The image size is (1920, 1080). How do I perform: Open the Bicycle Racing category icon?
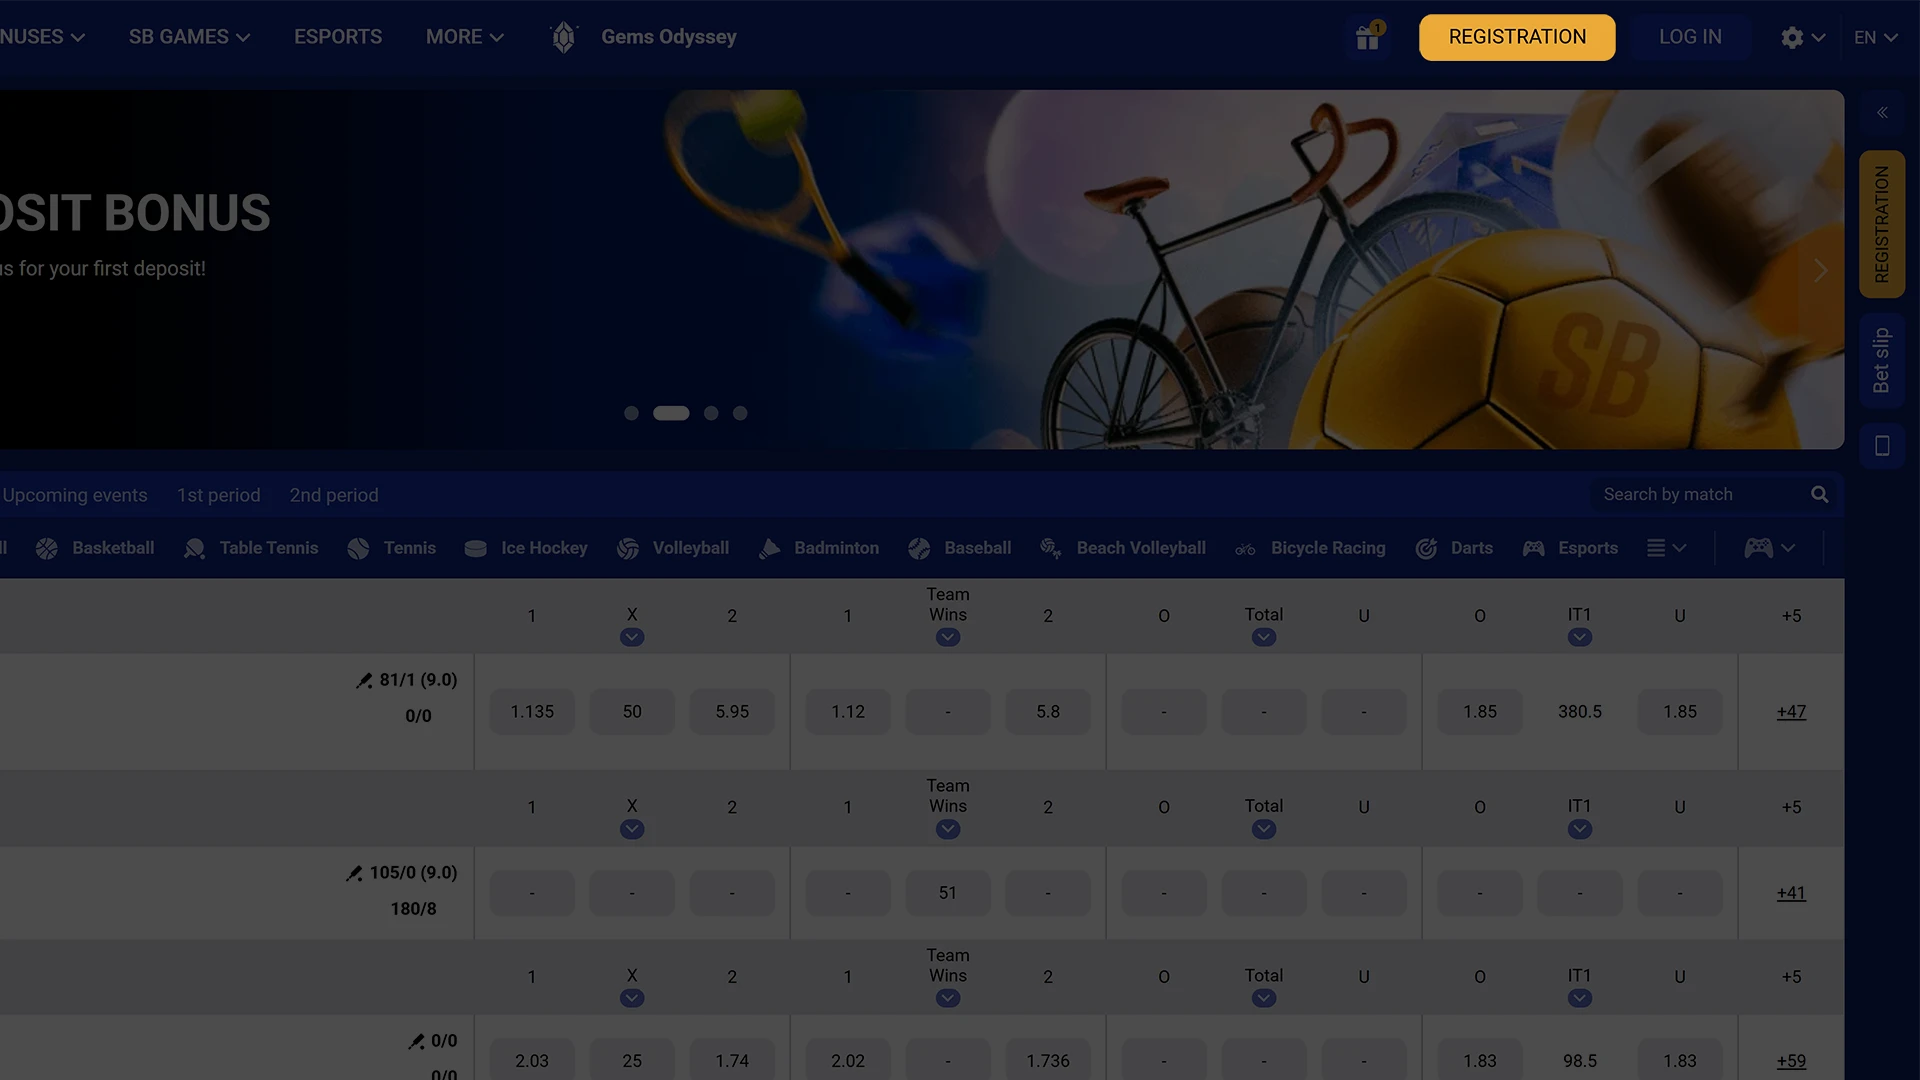[1244, 548]
